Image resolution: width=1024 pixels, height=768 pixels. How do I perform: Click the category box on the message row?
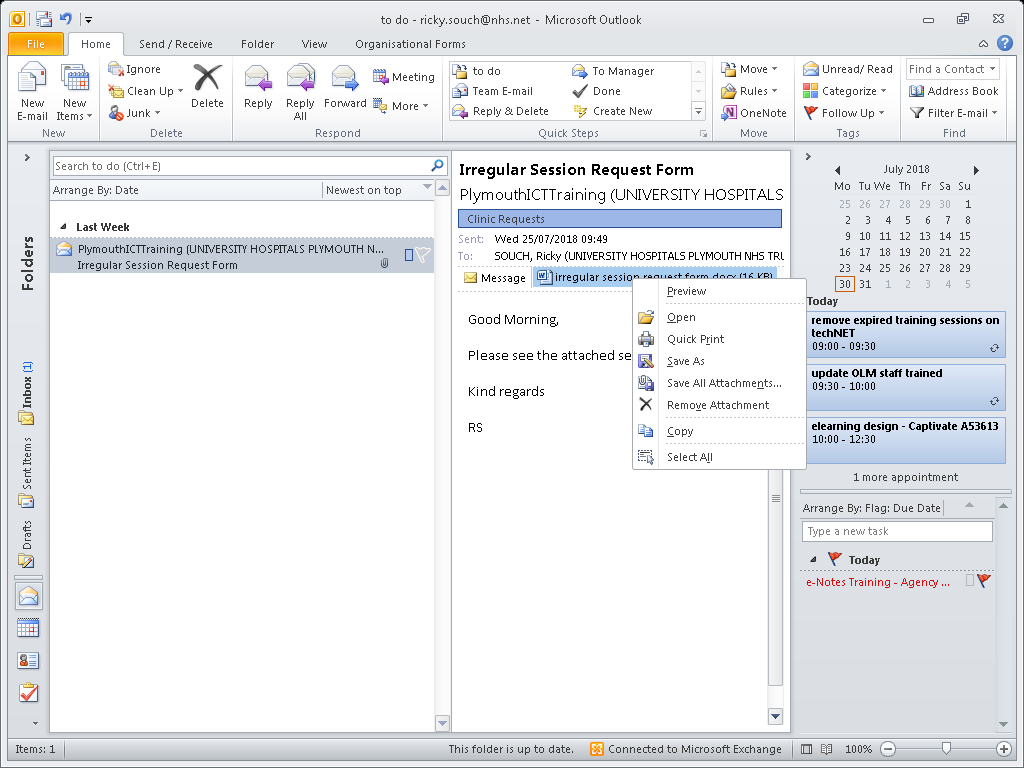coord(409,255)
